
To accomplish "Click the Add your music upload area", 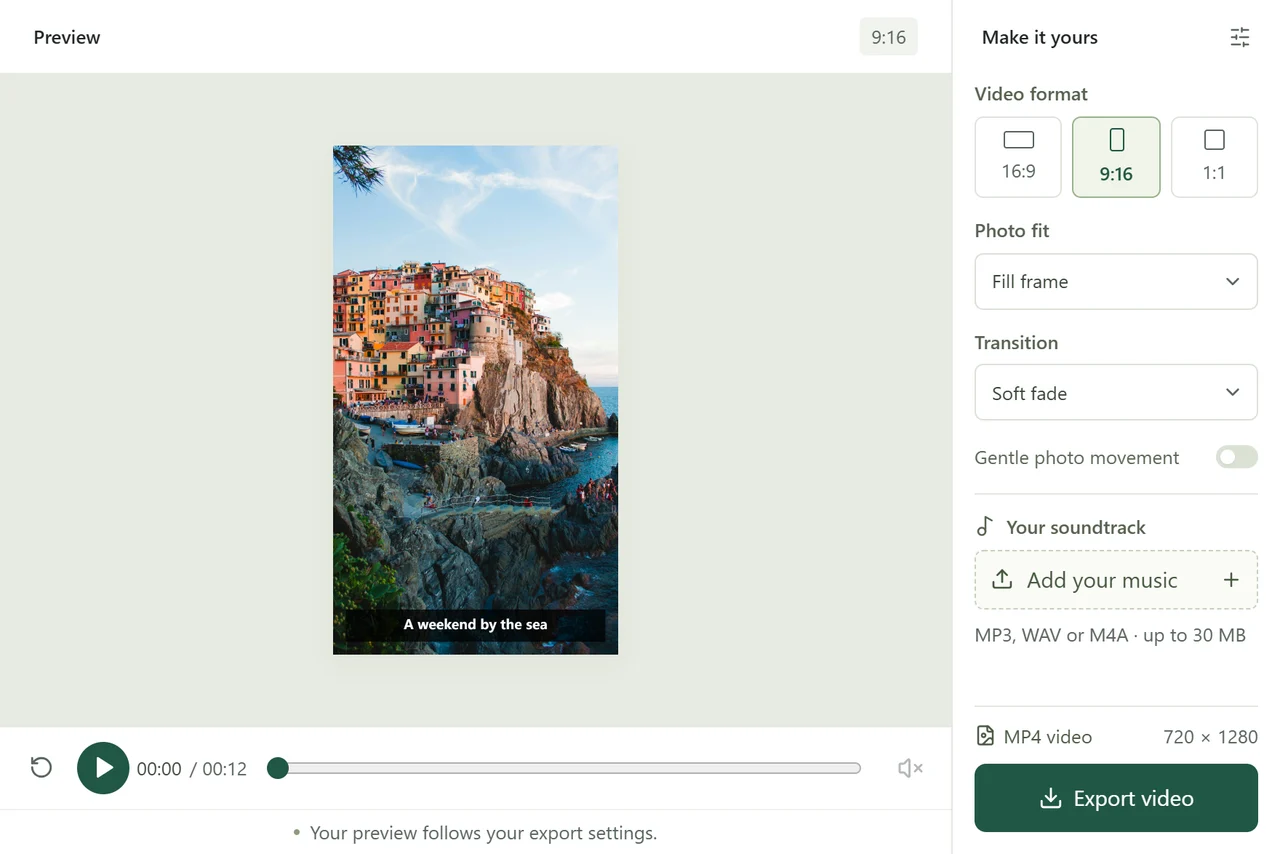I will click(1116, 580).
